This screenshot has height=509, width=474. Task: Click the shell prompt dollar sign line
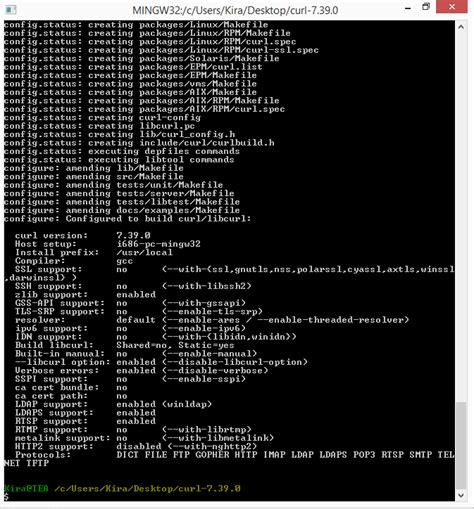point(6,497)
